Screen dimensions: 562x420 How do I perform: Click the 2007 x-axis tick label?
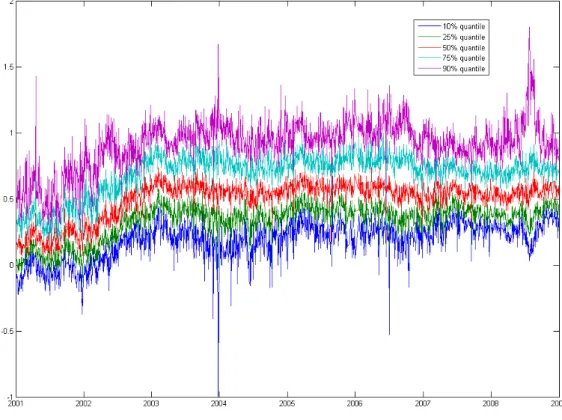point(423,404)
